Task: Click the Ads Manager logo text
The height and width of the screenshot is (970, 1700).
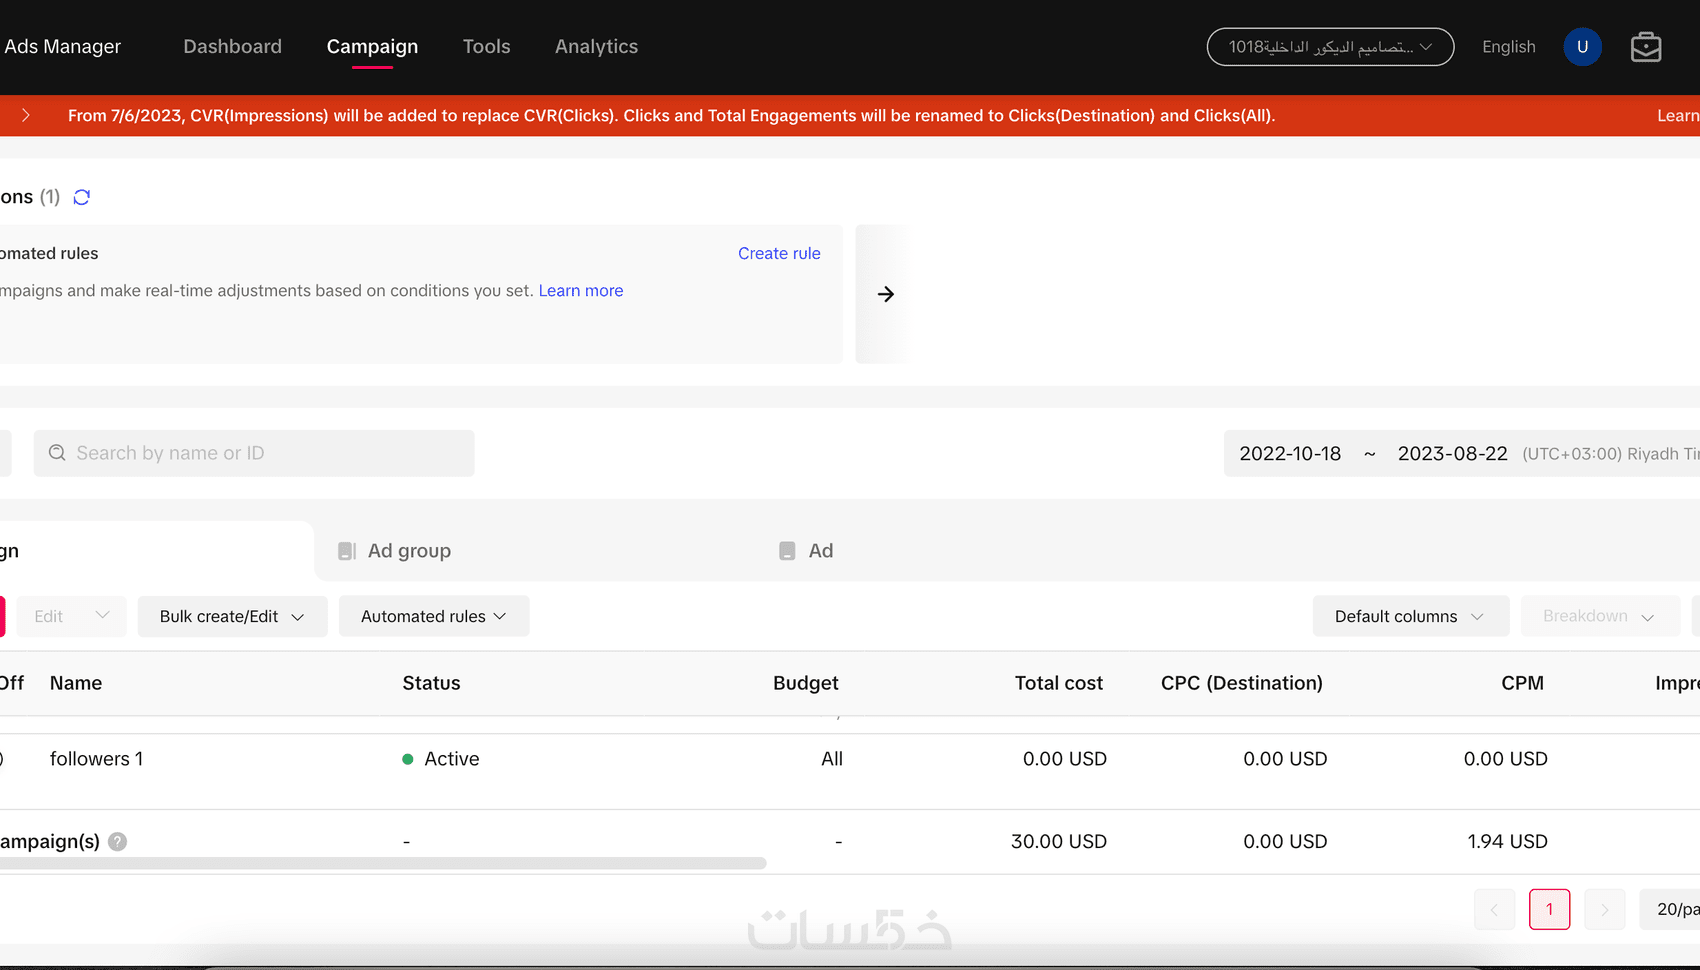Action: click(62, 47)
